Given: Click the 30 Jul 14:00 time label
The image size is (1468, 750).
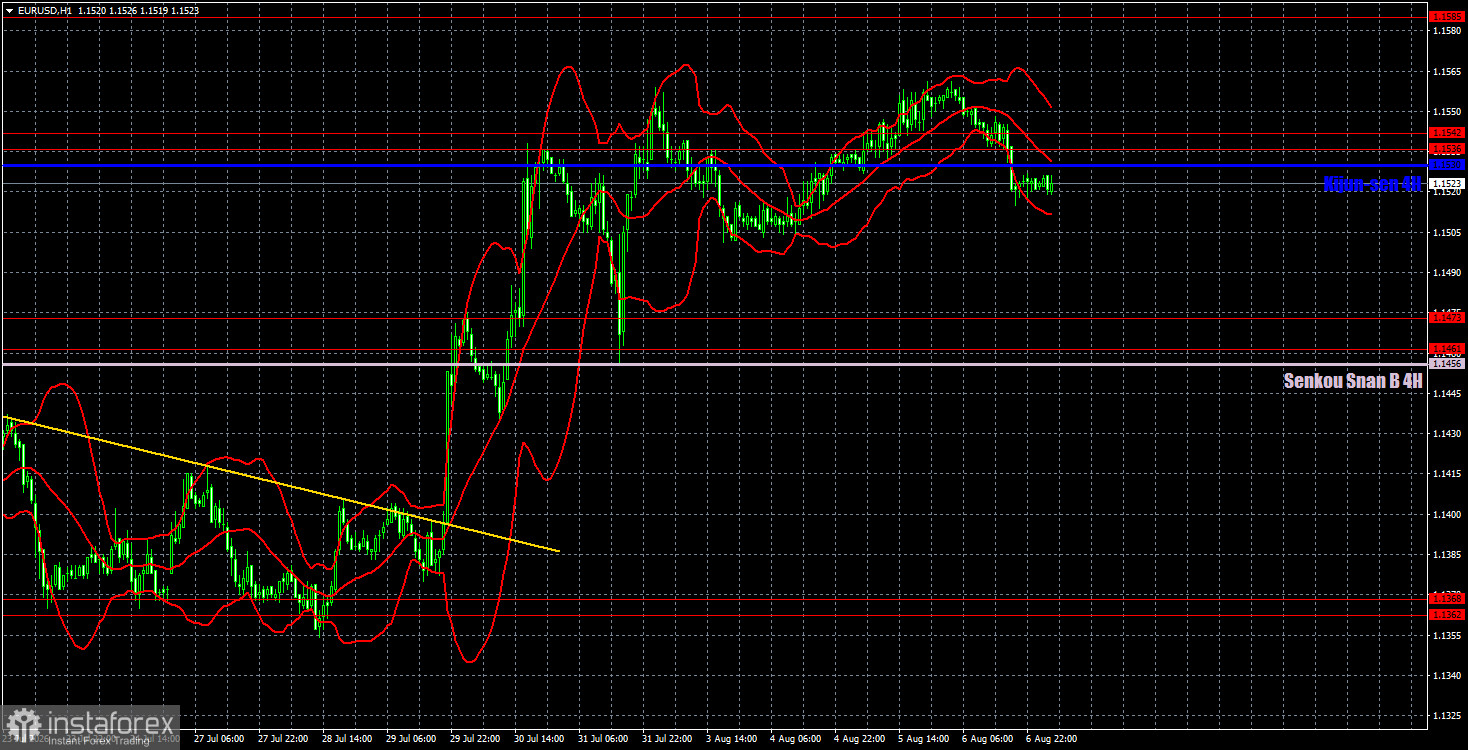Looking at the screenshot, I should pyautogui.click(x=538, y=739).
